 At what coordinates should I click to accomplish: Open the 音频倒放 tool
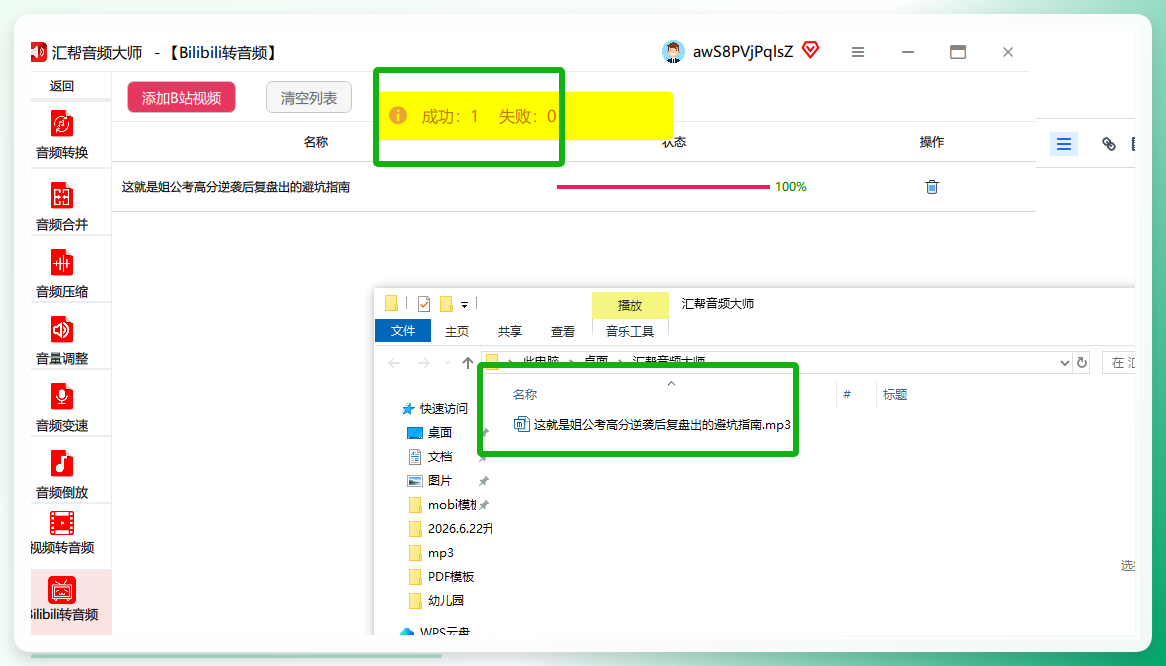click(x=62, y=474)
